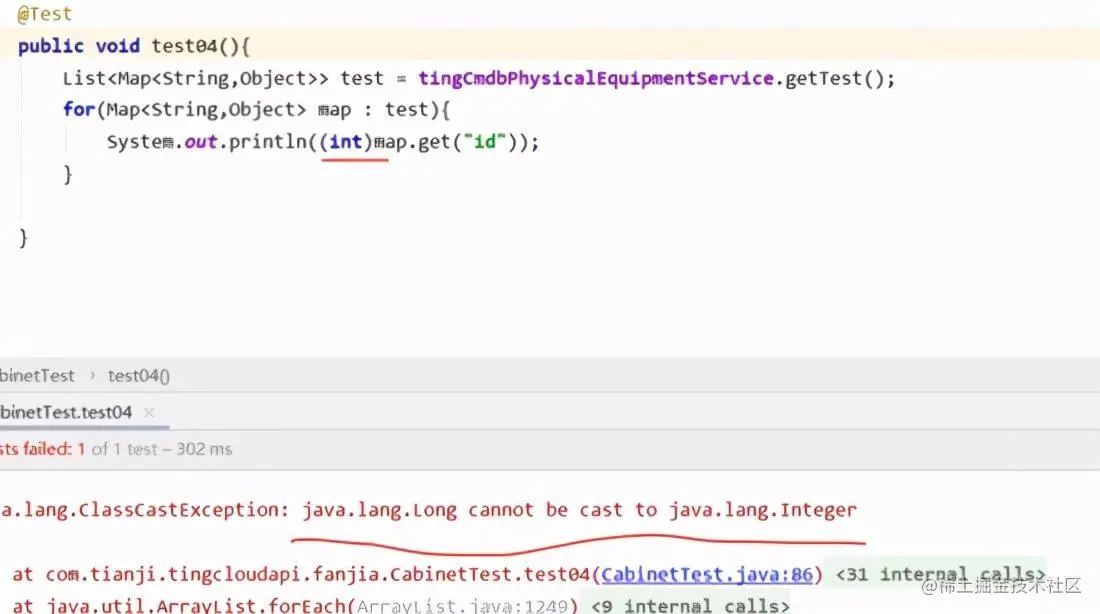Click the System.out.println statement
Image resolution: width=1100 pixels, height=614 pixels.
200,141
